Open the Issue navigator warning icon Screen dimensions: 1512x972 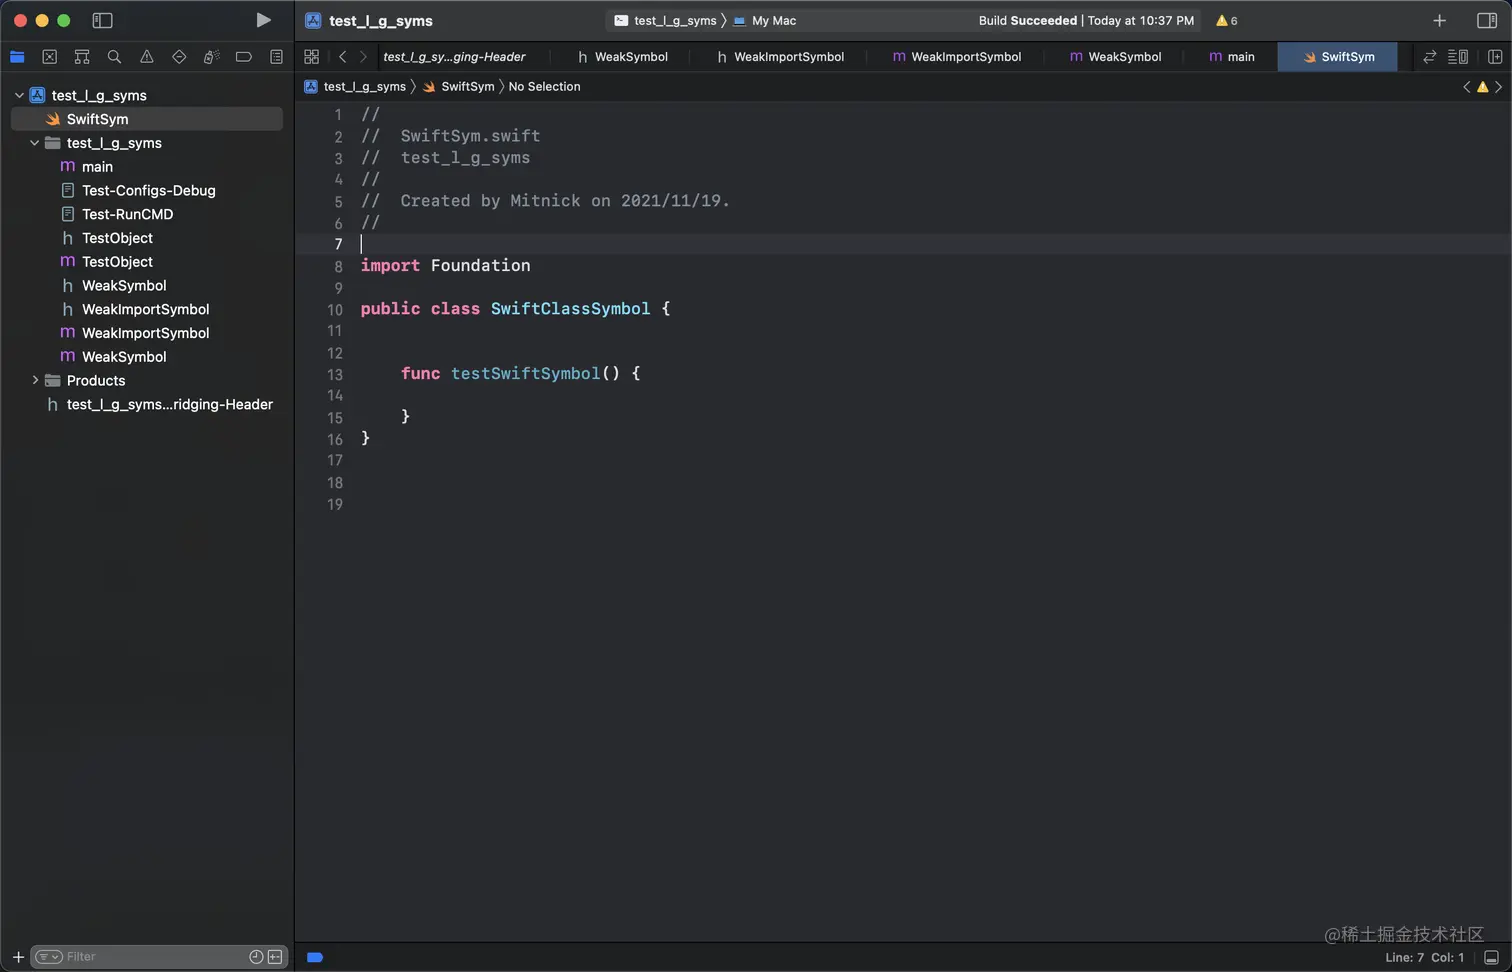coord(147,57)
